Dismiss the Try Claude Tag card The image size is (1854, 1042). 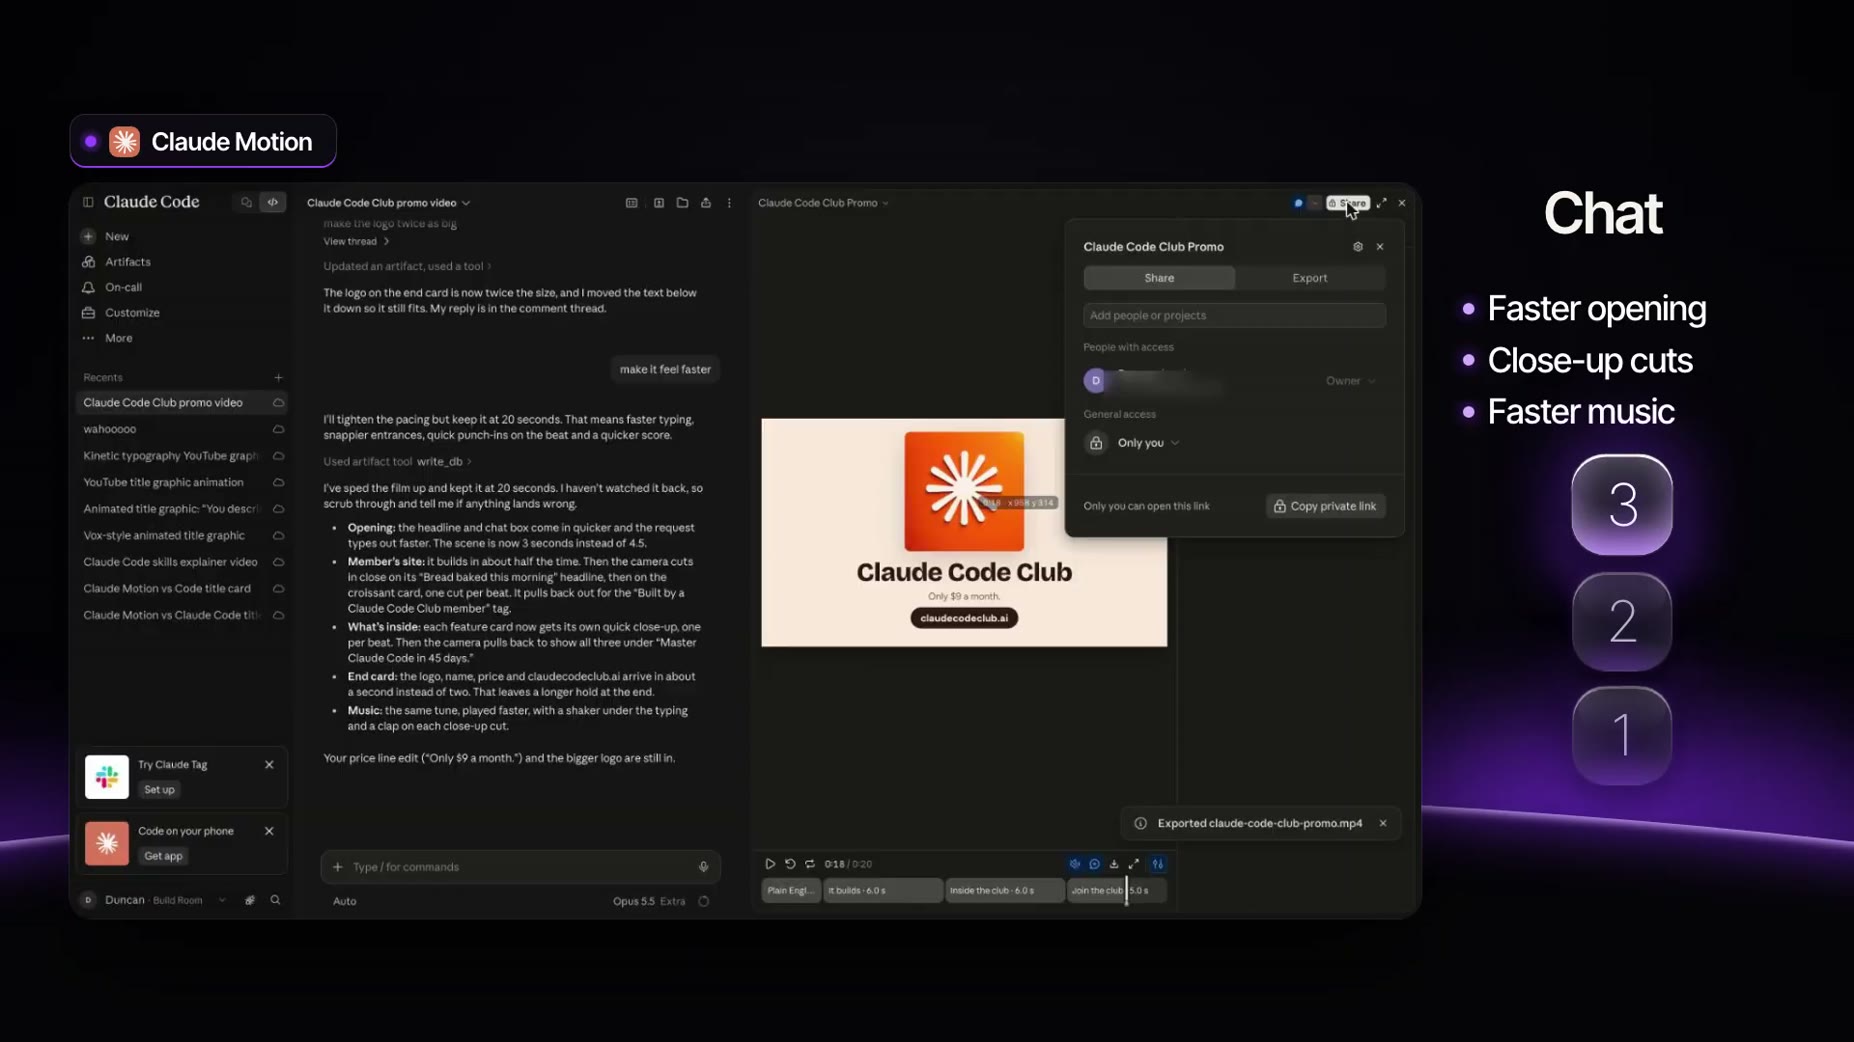pyautogui.click(x=269, y=765)
